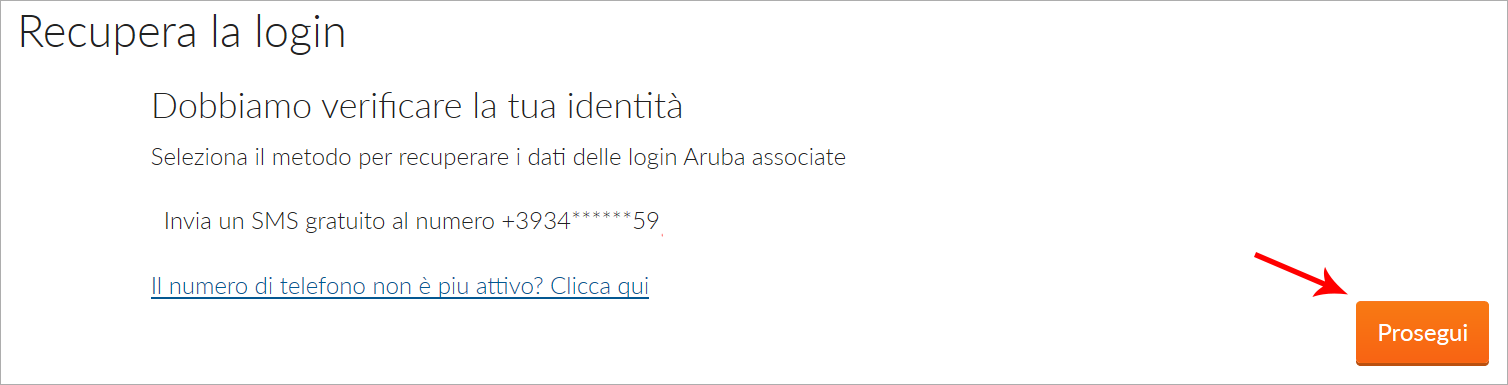Click the word "Recupera" in the title

point(98,35)
